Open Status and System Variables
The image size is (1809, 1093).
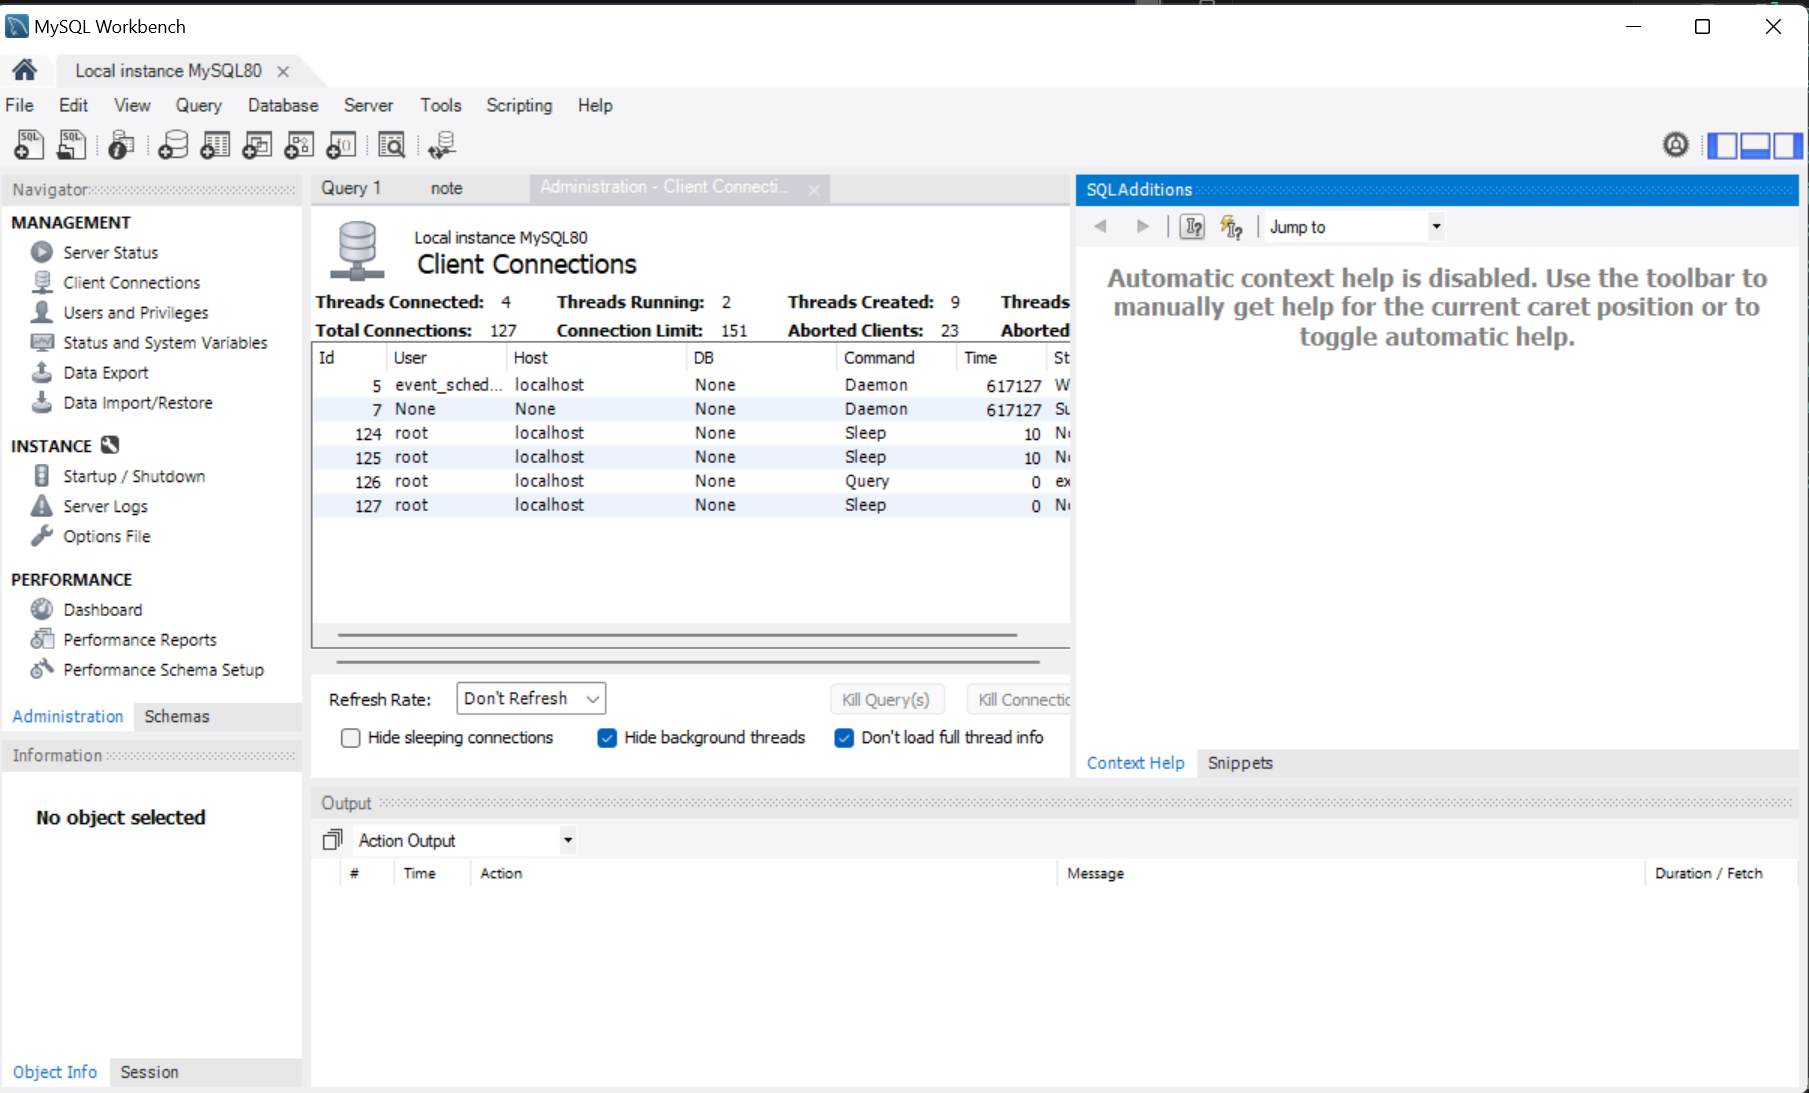click(165, 343)
